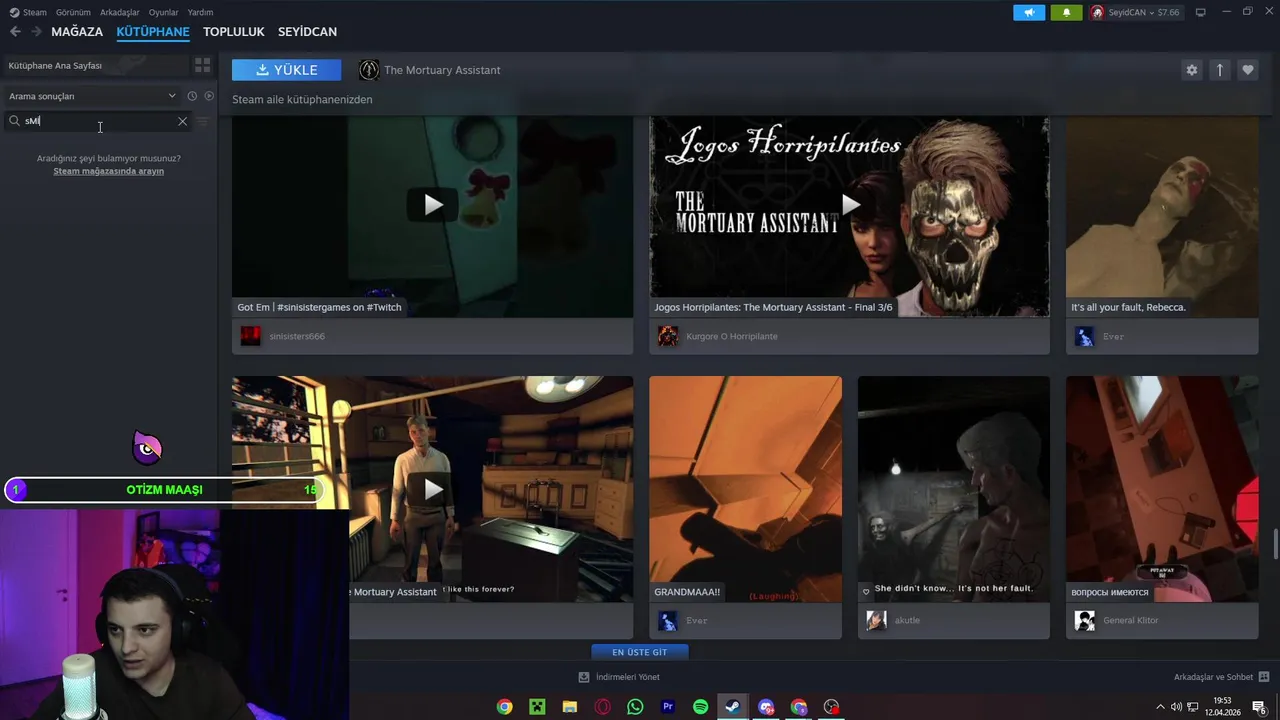Image resolution: width=1280 pixels, height=720 pixels.
Task: Open the General Klitor author avatar
Action: (x=1085, y=620)
